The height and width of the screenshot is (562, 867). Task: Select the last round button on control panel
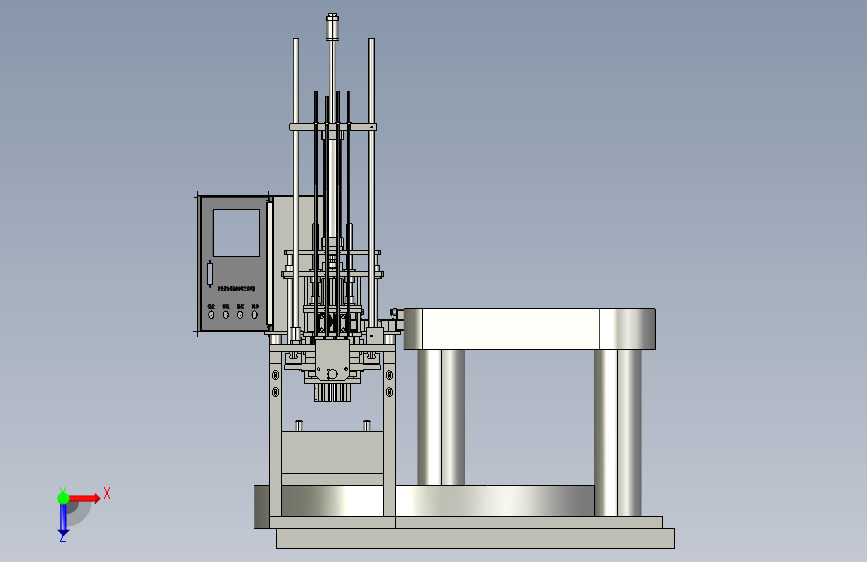254,315
